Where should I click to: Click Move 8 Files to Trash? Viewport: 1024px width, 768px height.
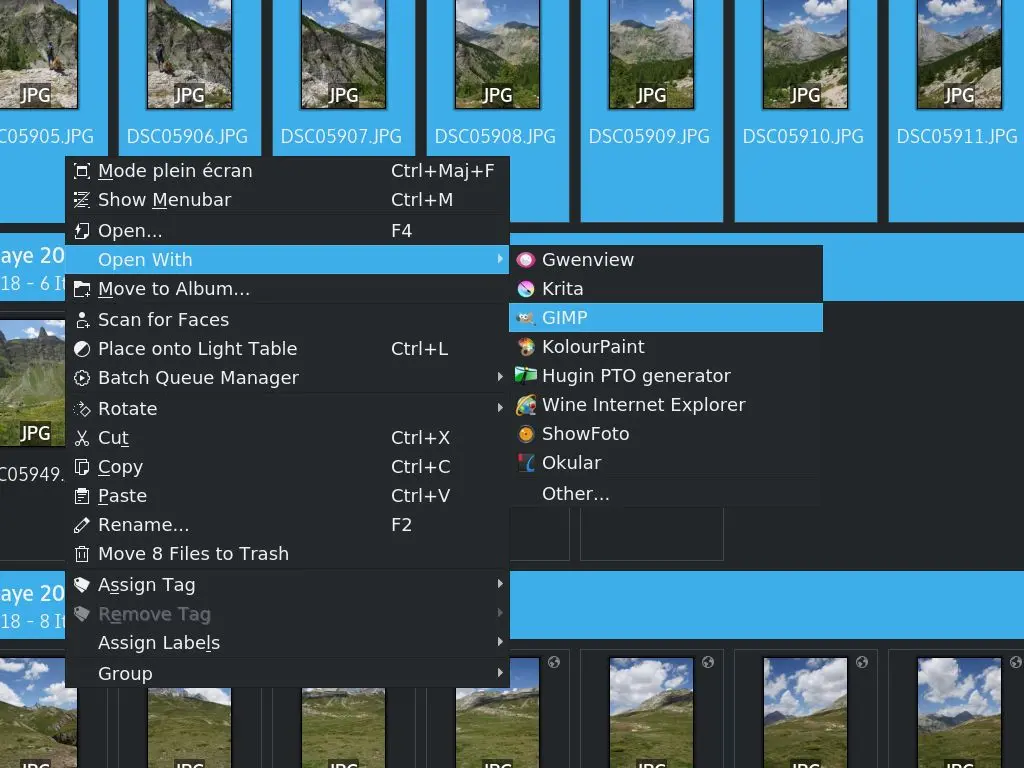click(193, 553)
